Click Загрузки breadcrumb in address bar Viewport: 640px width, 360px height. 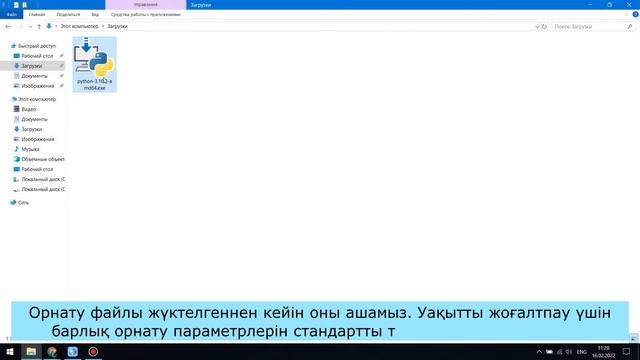[x=118, y=26]
